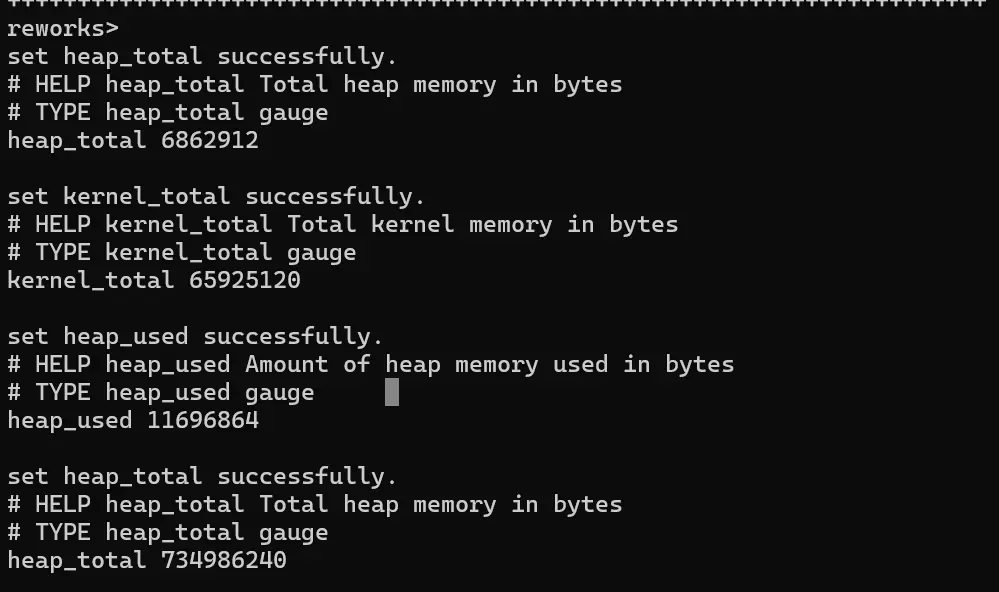Click the block cursor after heap_used gauge
Viewport: 999px width, 592px height.
[x=392, y=392]
